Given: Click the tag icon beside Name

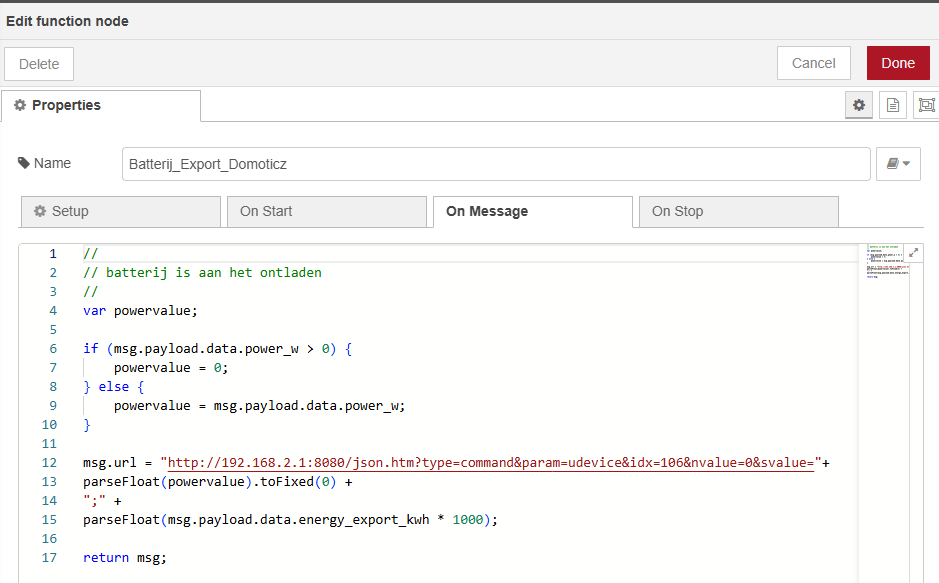Looking at the screenshot, I should tap(24, 163).
